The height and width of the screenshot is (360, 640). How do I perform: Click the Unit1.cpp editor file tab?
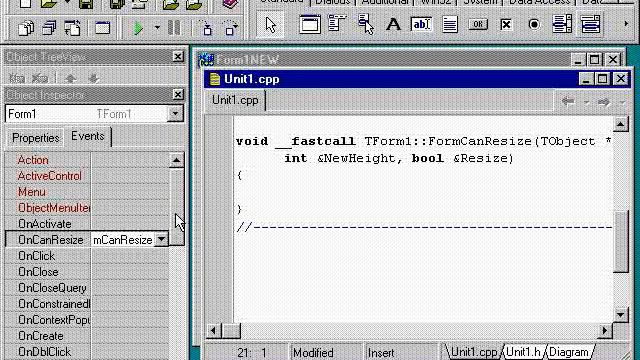coord(236,100)
